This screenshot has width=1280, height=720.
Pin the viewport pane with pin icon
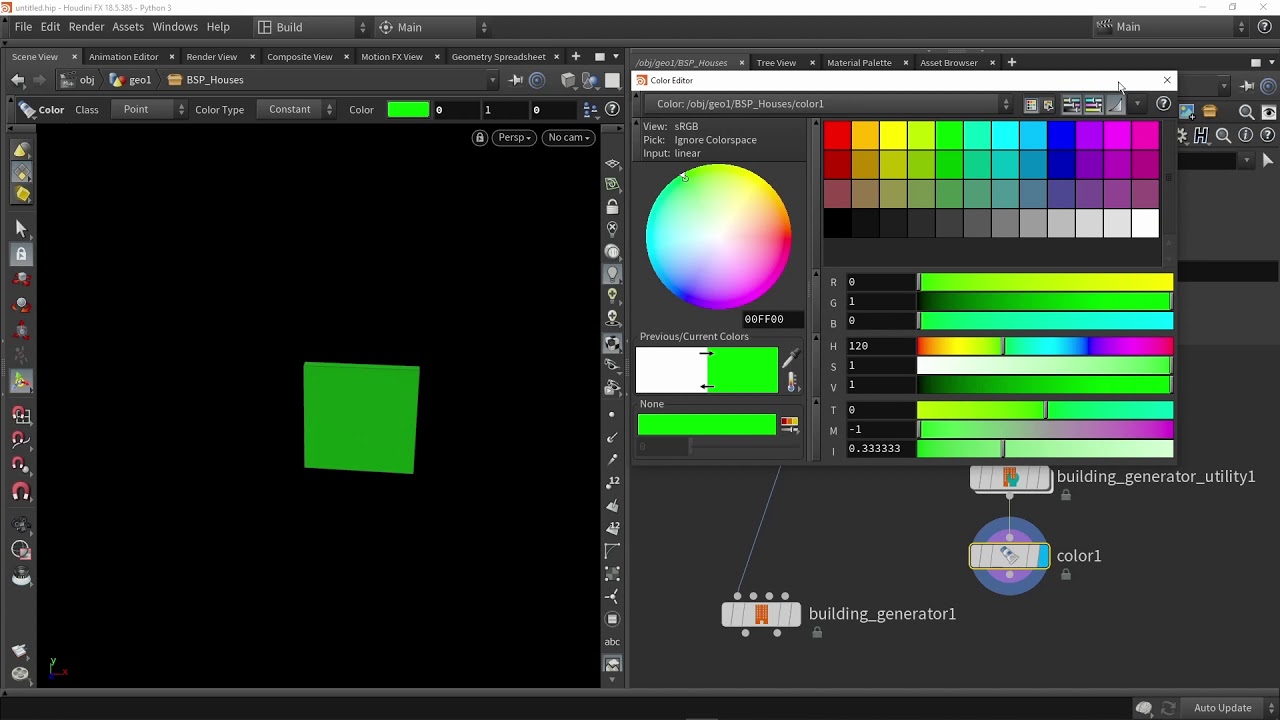pyautogui.click(x=516, y=80)
